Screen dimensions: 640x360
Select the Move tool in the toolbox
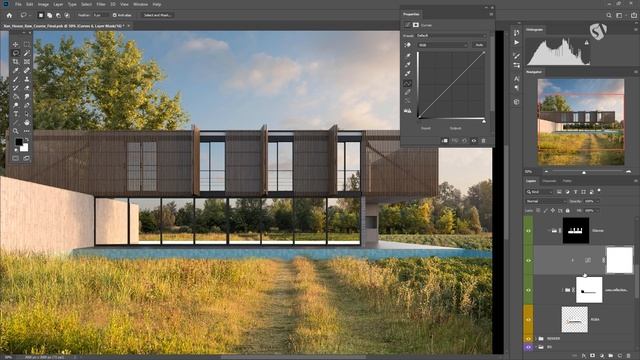[16, 44]
